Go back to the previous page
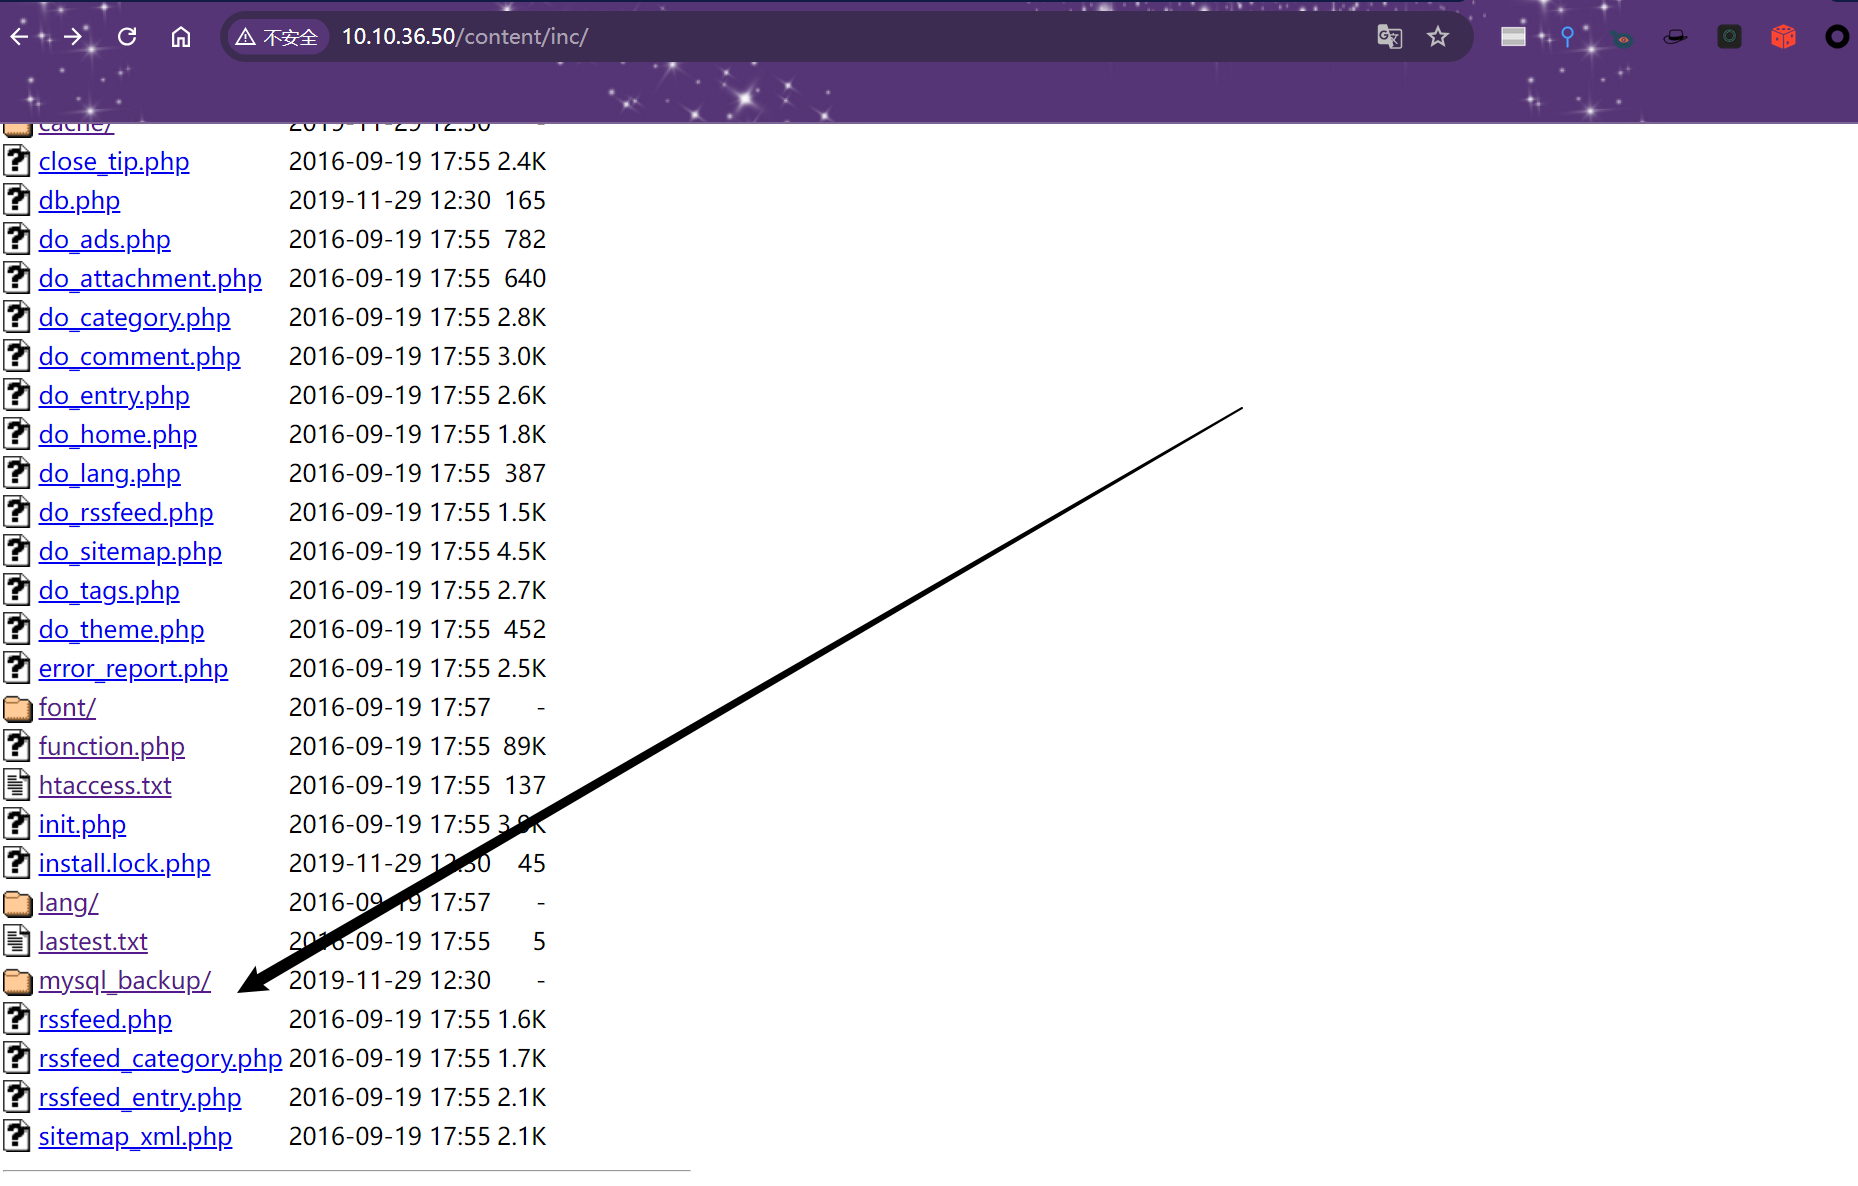Viewport: 1858px width, 1186px height. [20, 37]
